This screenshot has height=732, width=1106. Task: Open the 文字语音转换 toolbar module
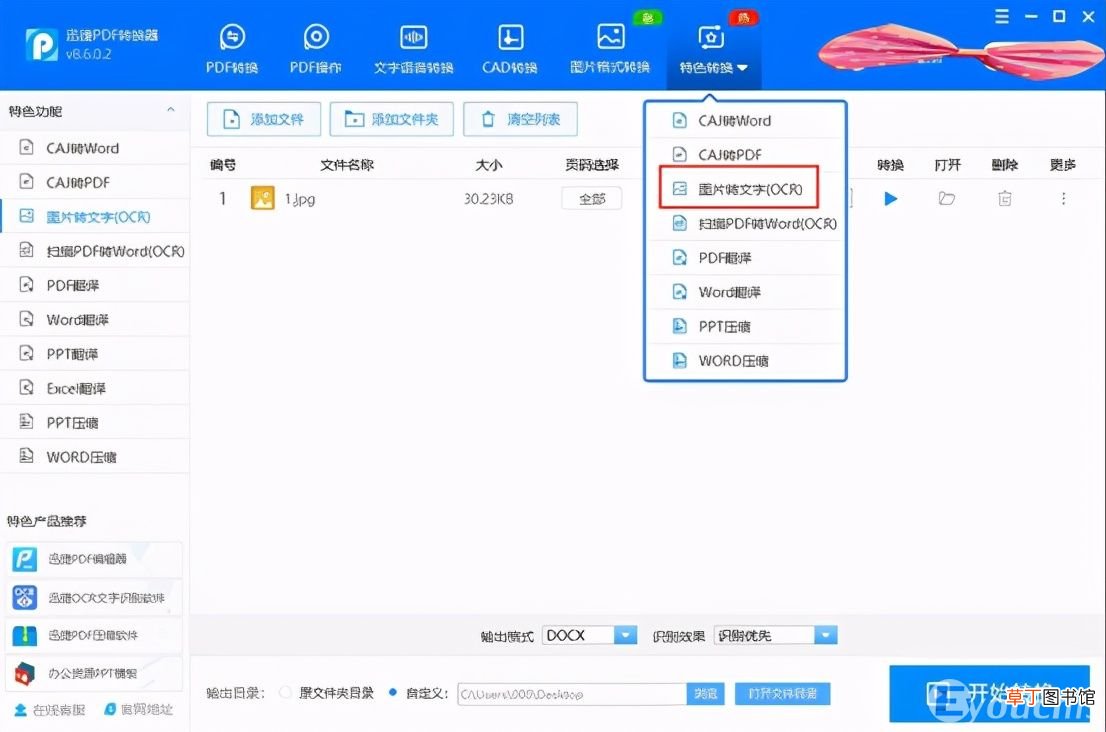tap(413, 49)
